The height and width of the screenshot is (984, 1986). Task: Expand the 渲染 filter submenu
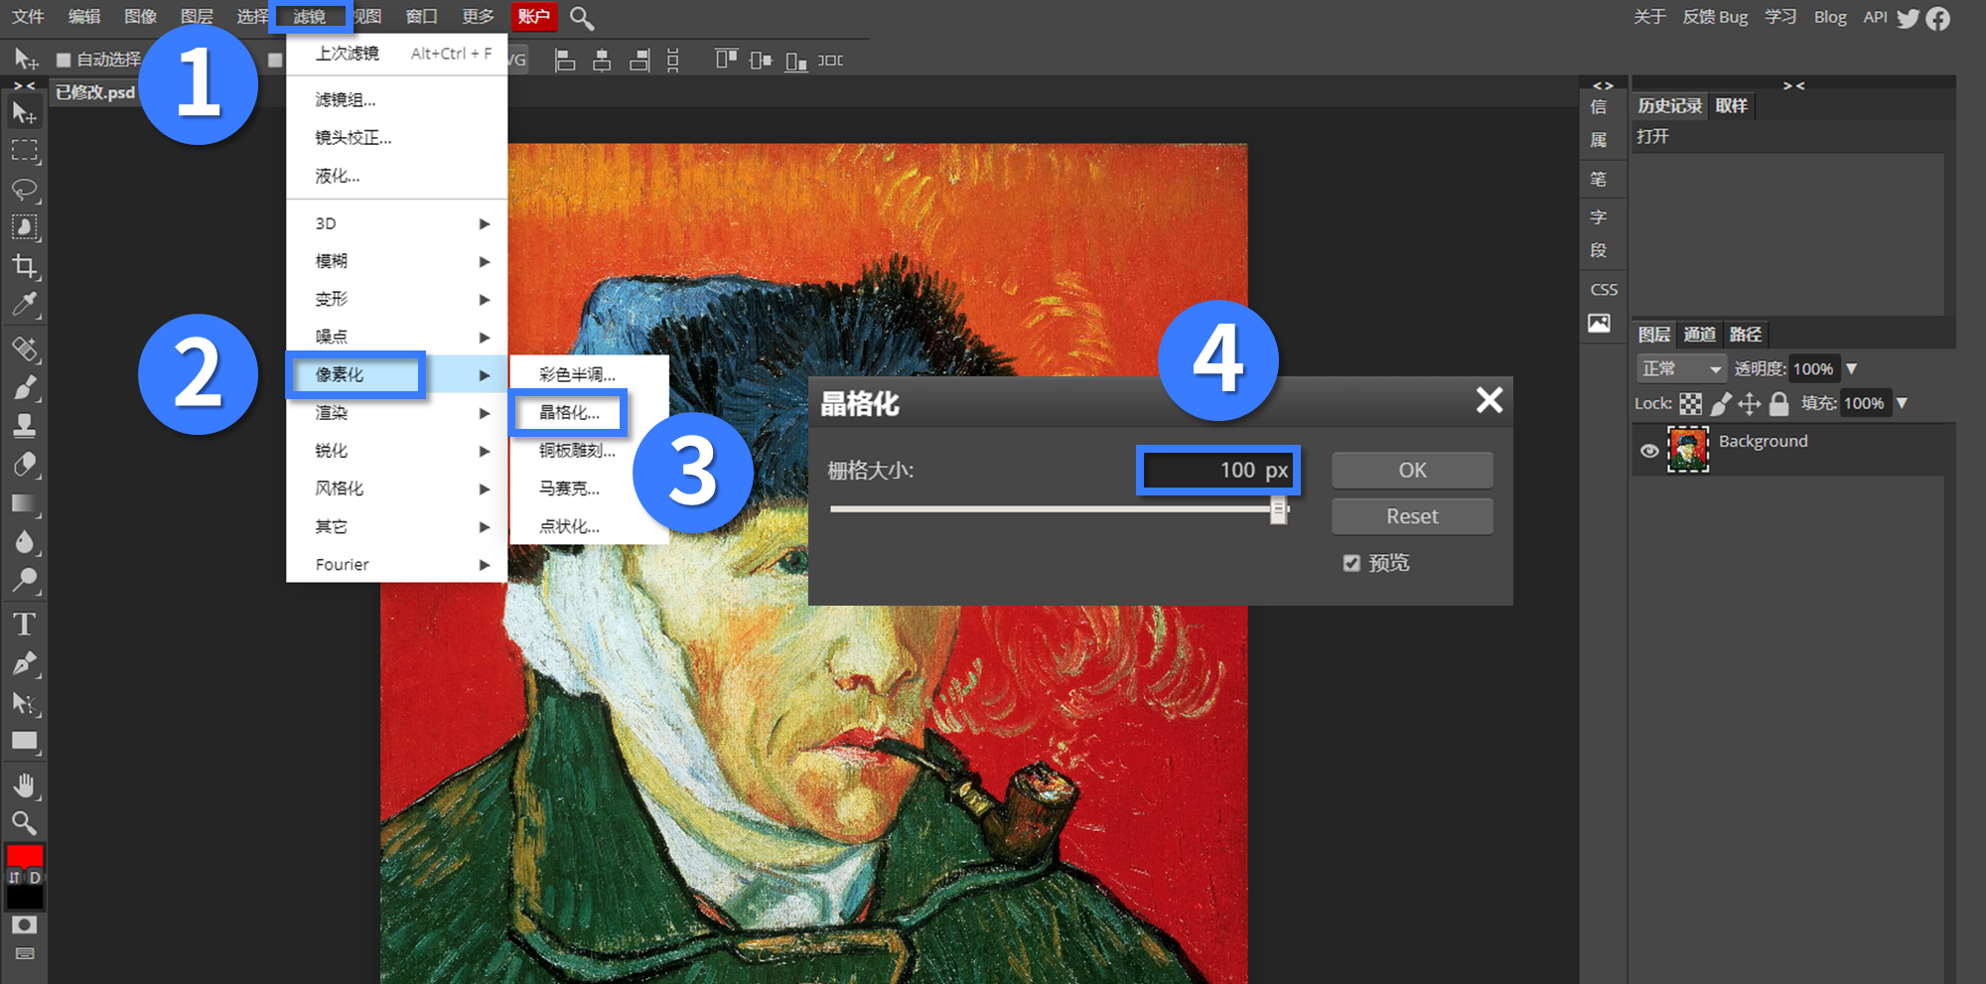point(397,413)
